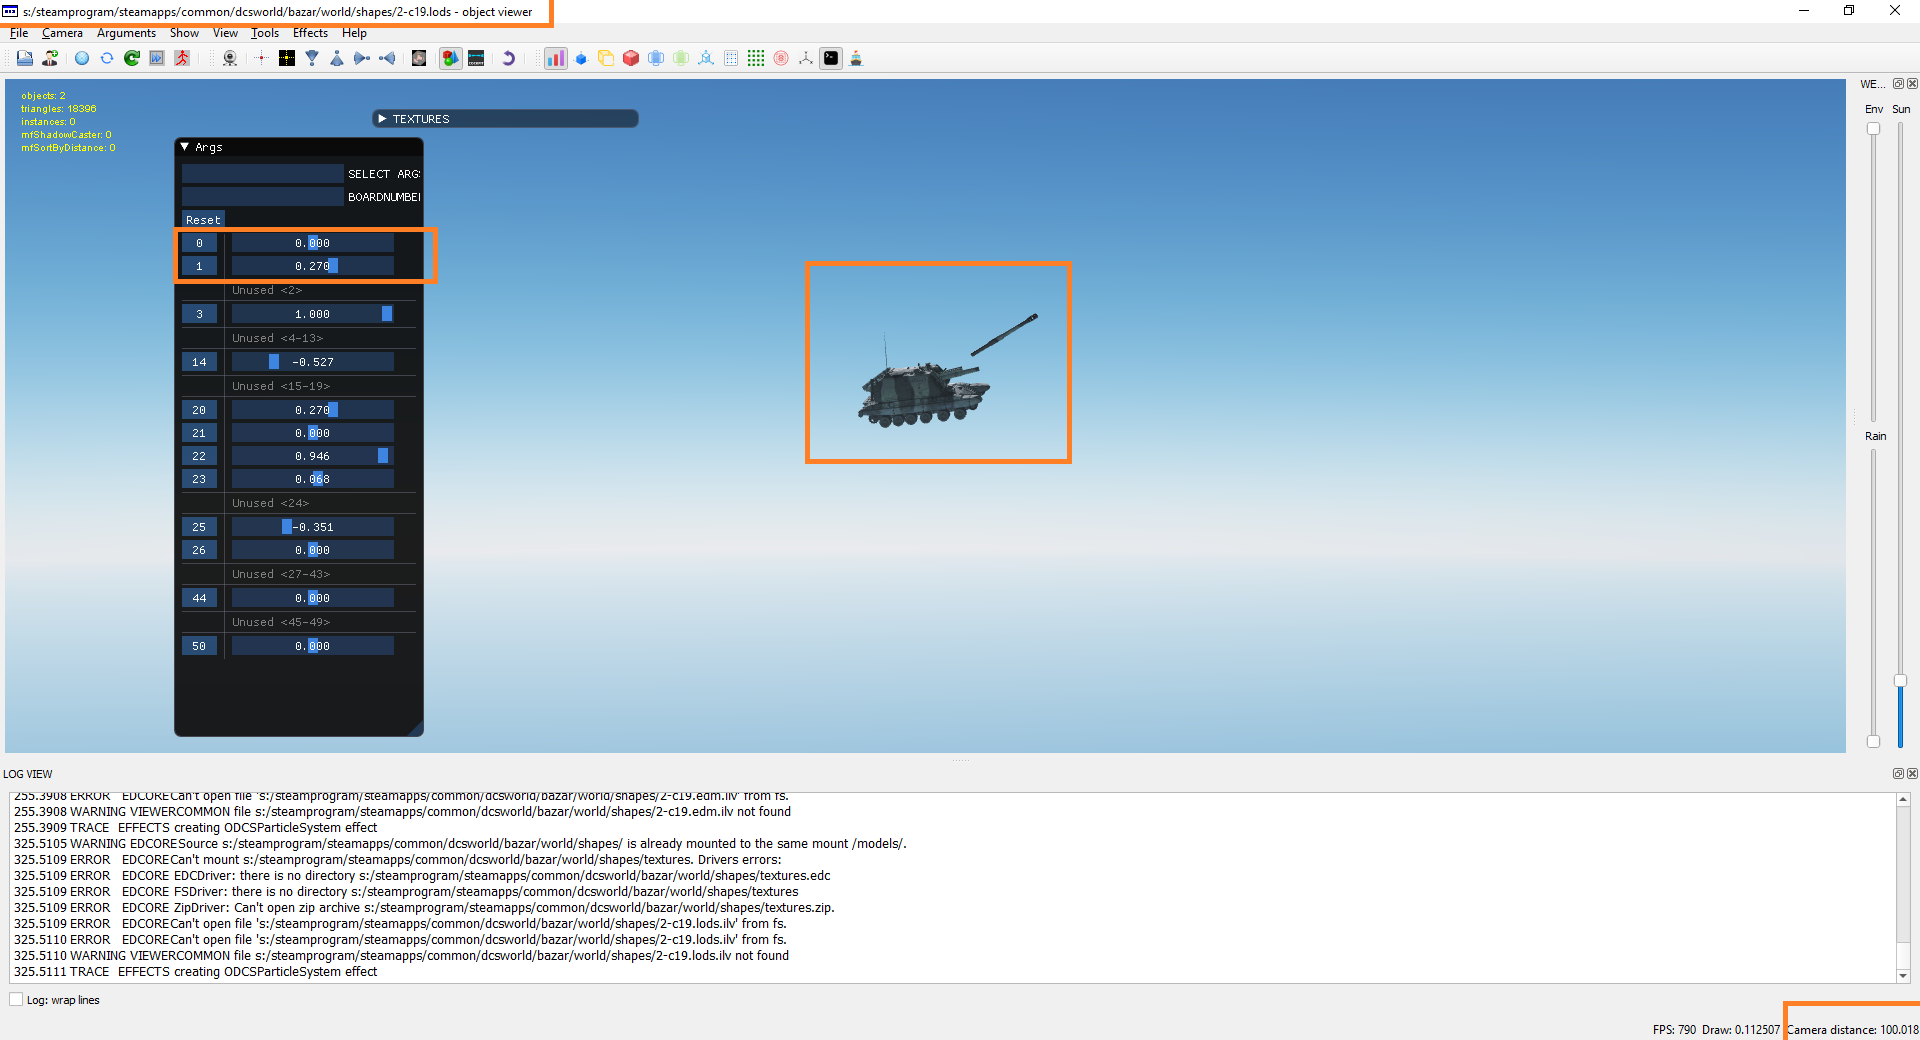This screenshot has height=1040, width=1920.
Task: Click the right-pointing blue cone view icon
Action: [x=362, y=58]
